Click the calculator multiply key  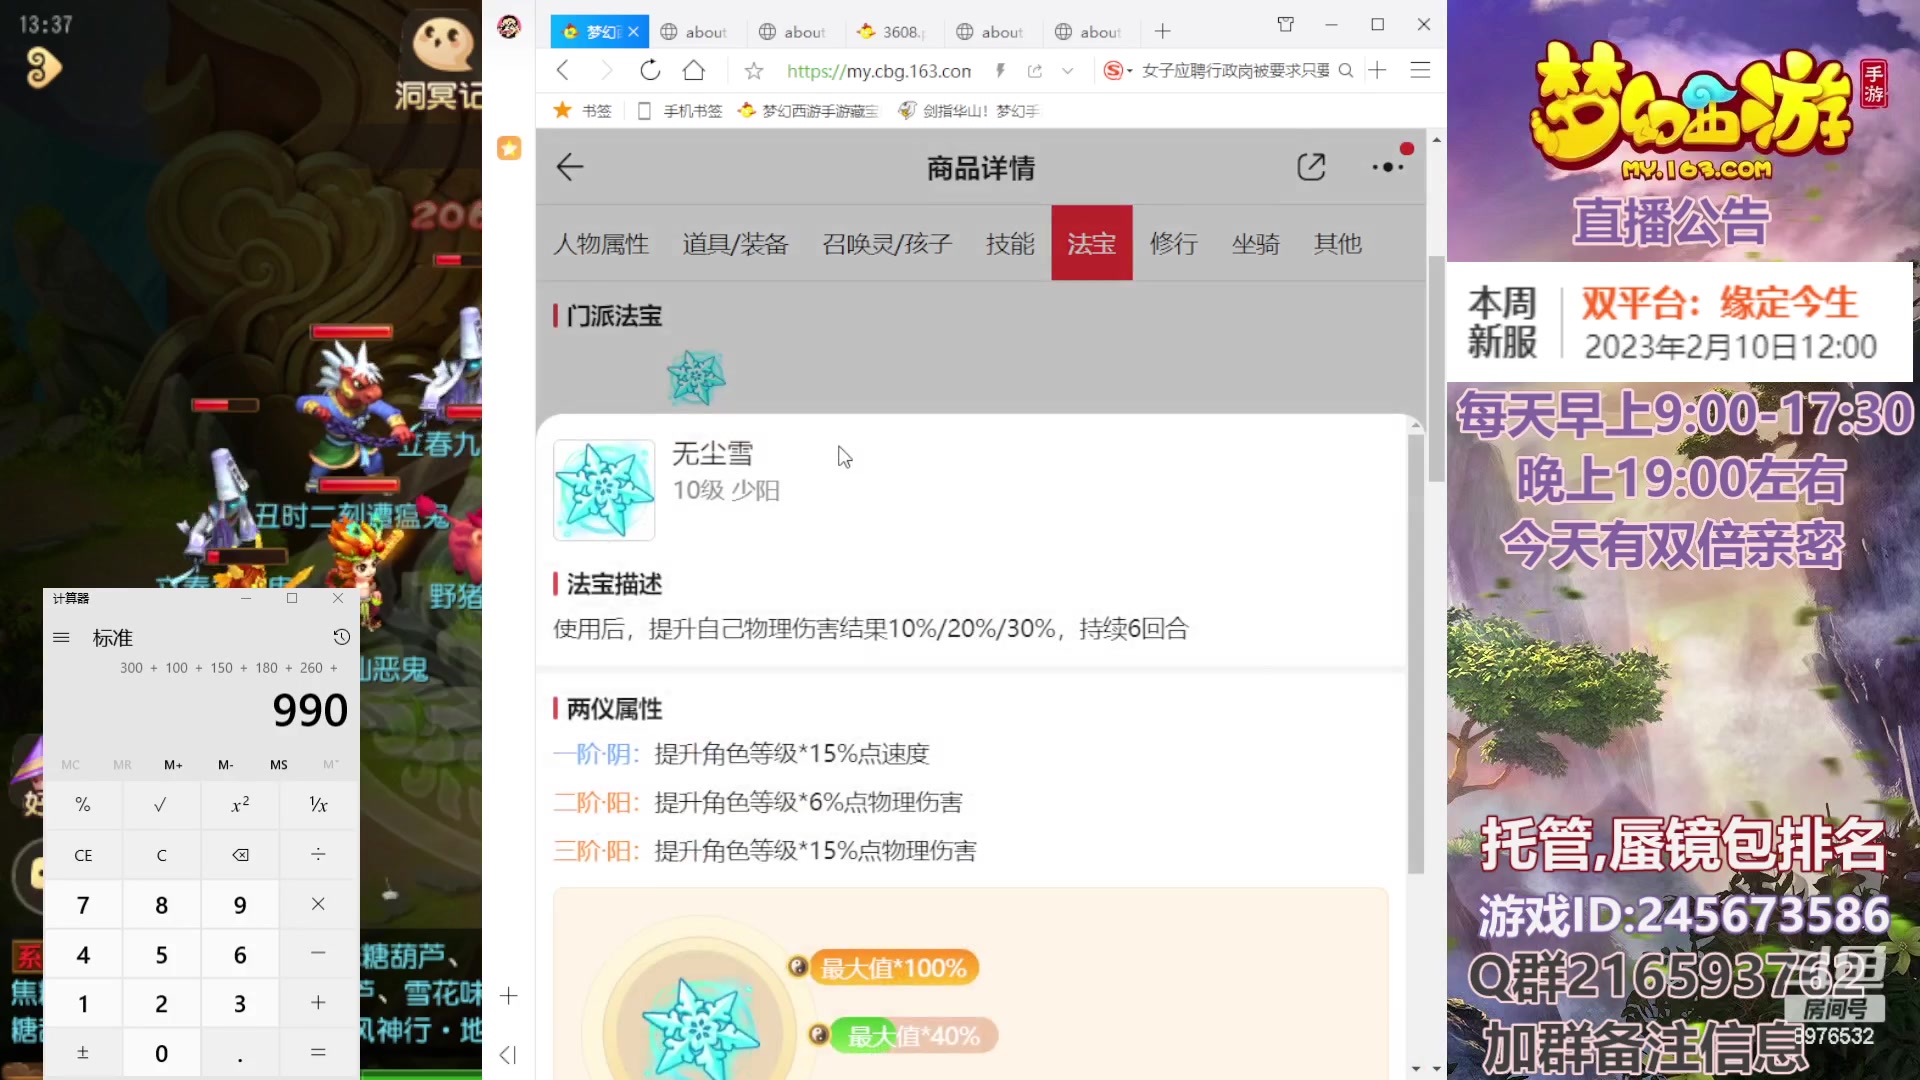318,904
